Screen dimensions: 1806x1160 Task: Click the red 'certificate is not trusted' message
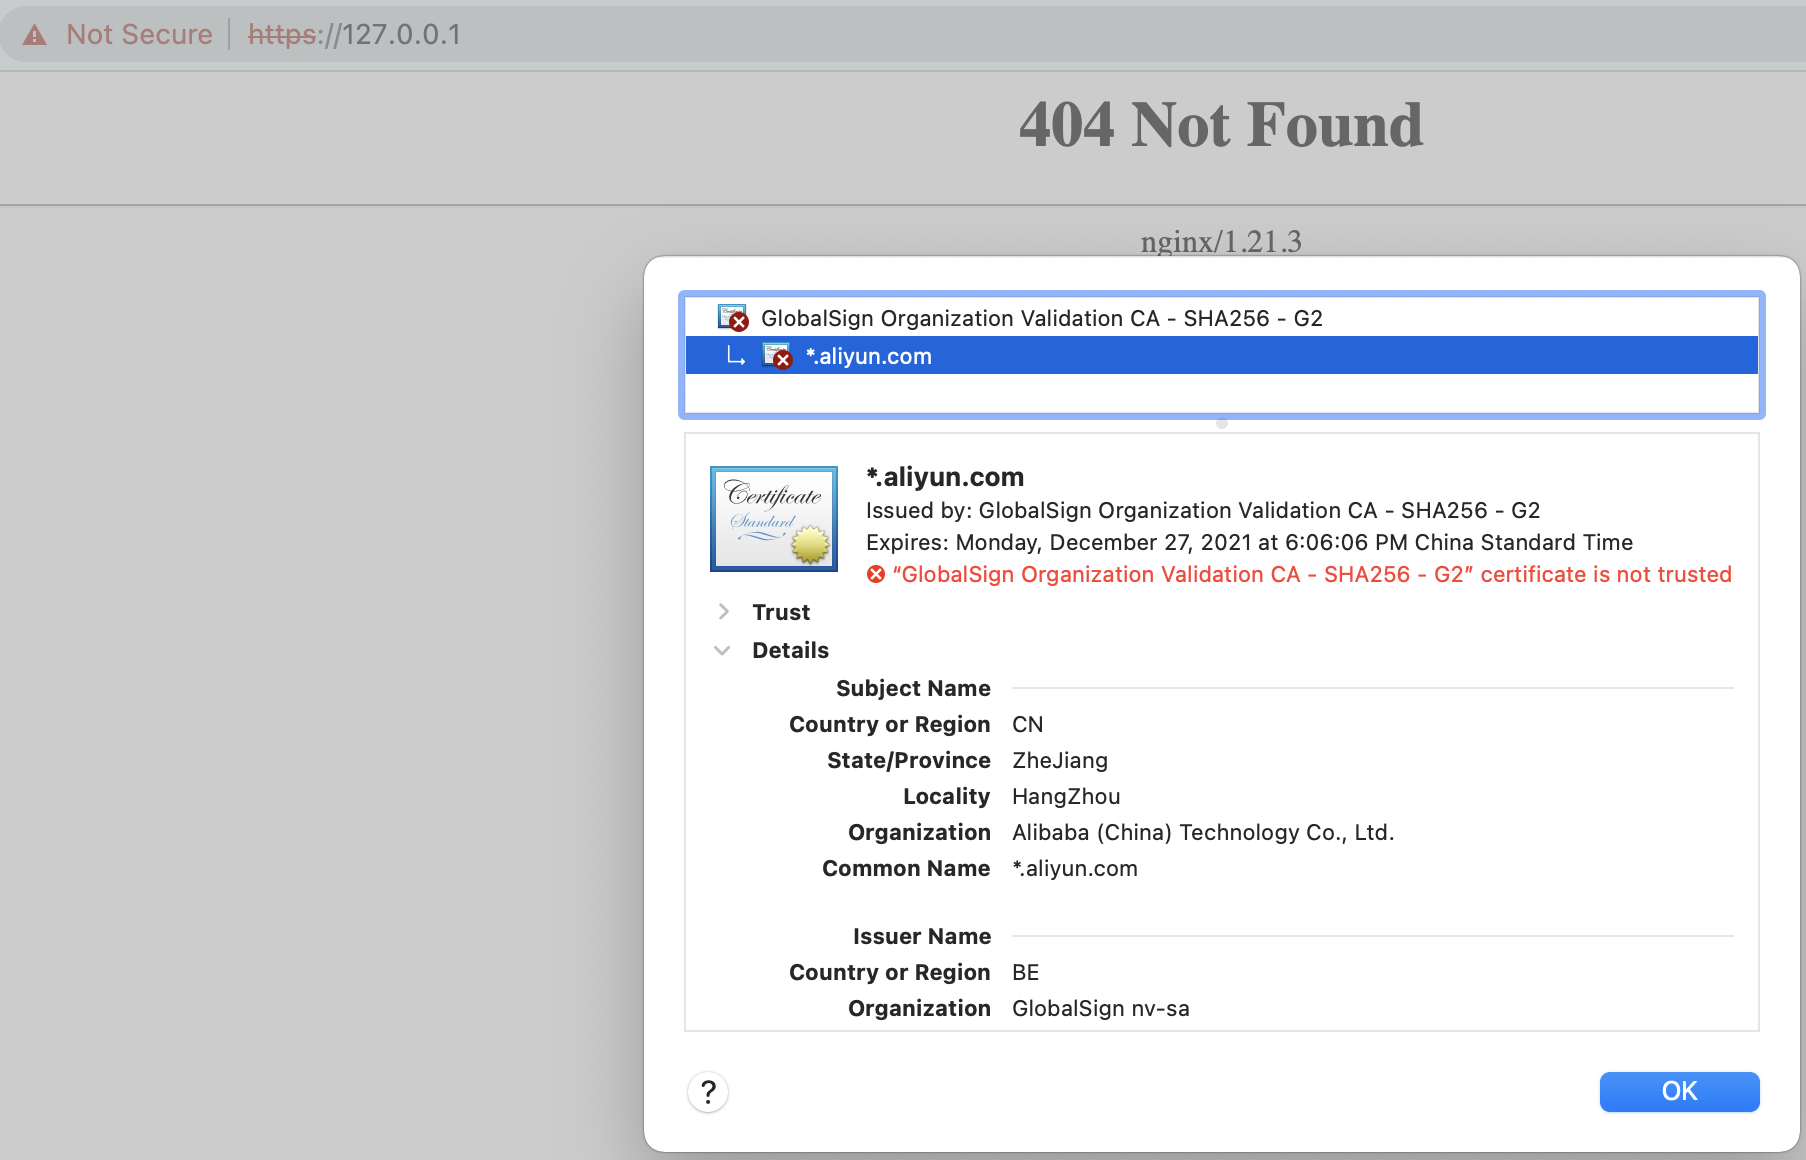1312,574
